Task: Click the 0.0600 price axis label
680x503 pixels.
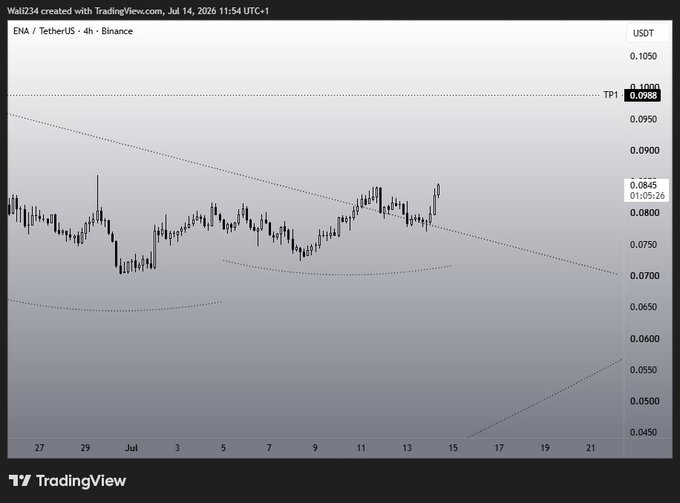Action: click(x=644, y=339)
